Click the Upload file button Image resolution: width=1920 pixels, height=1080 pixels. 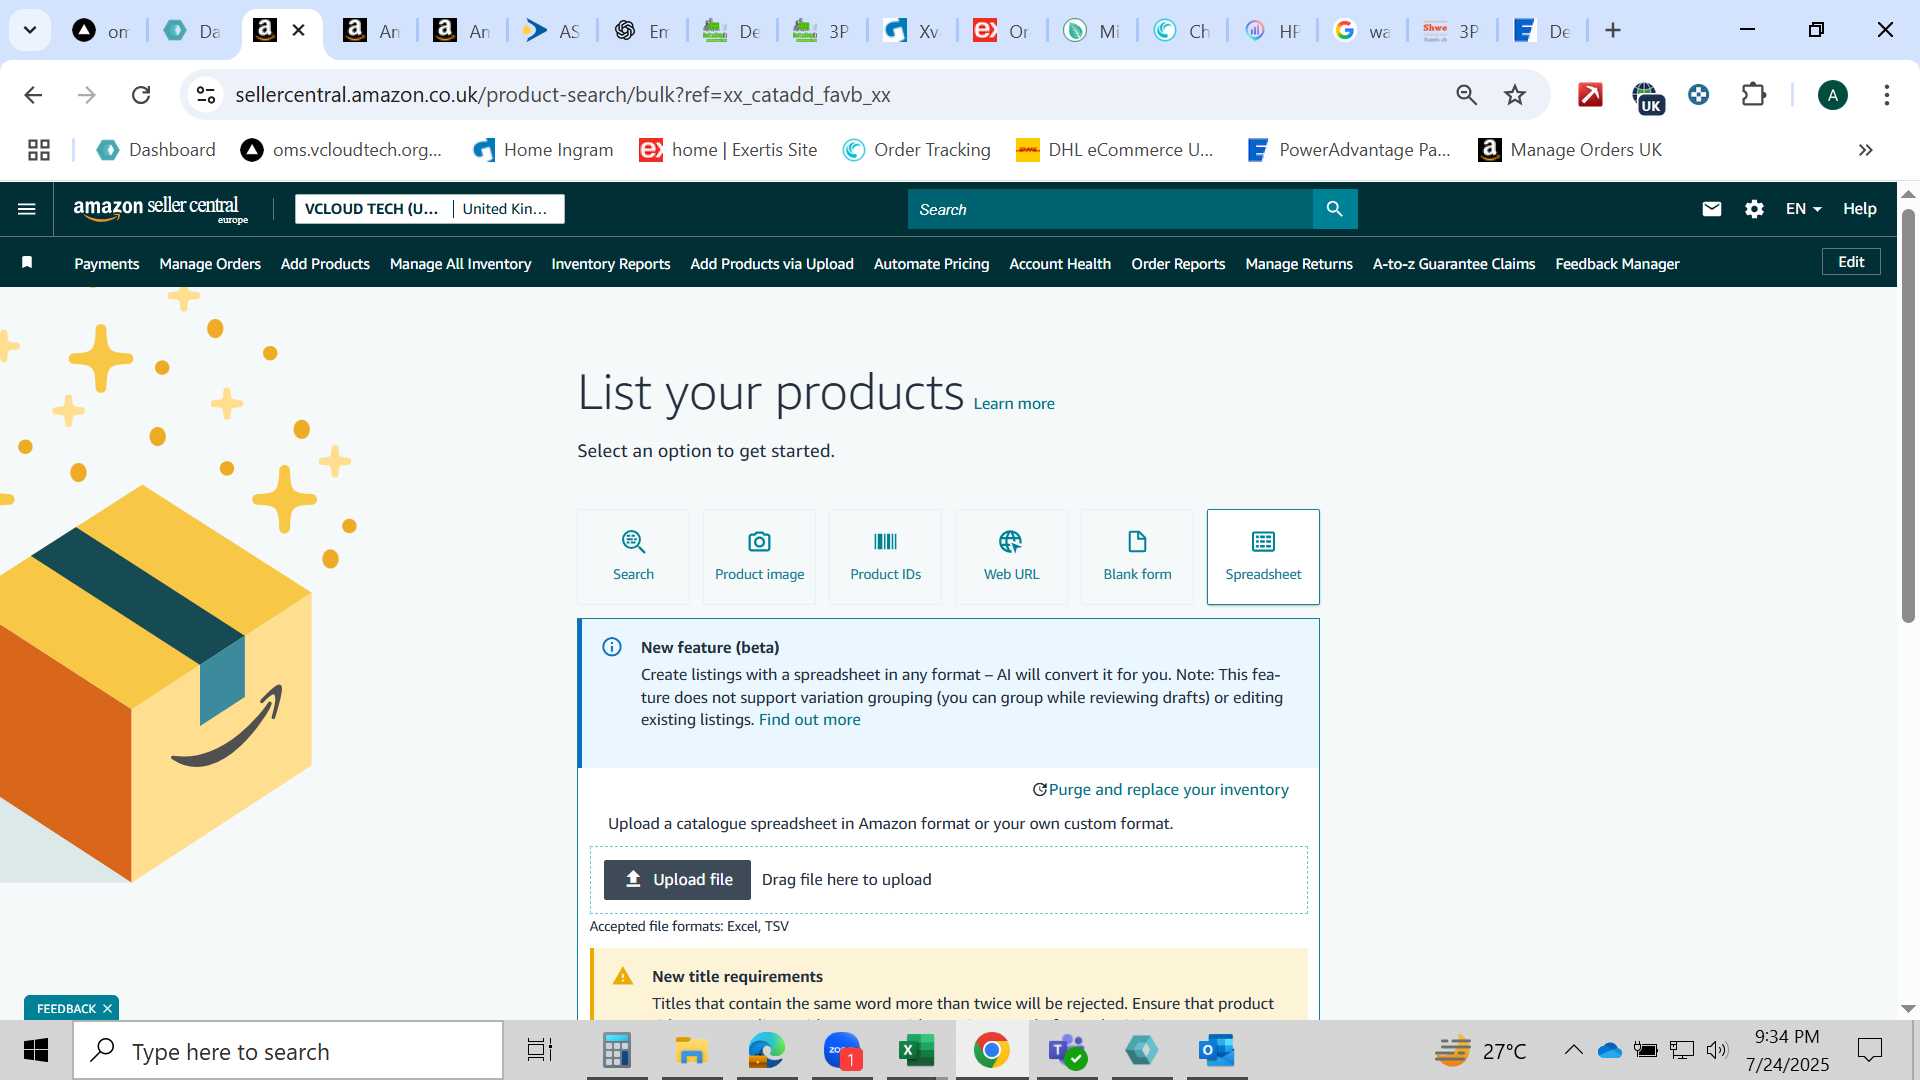click(x=677, y=880)
